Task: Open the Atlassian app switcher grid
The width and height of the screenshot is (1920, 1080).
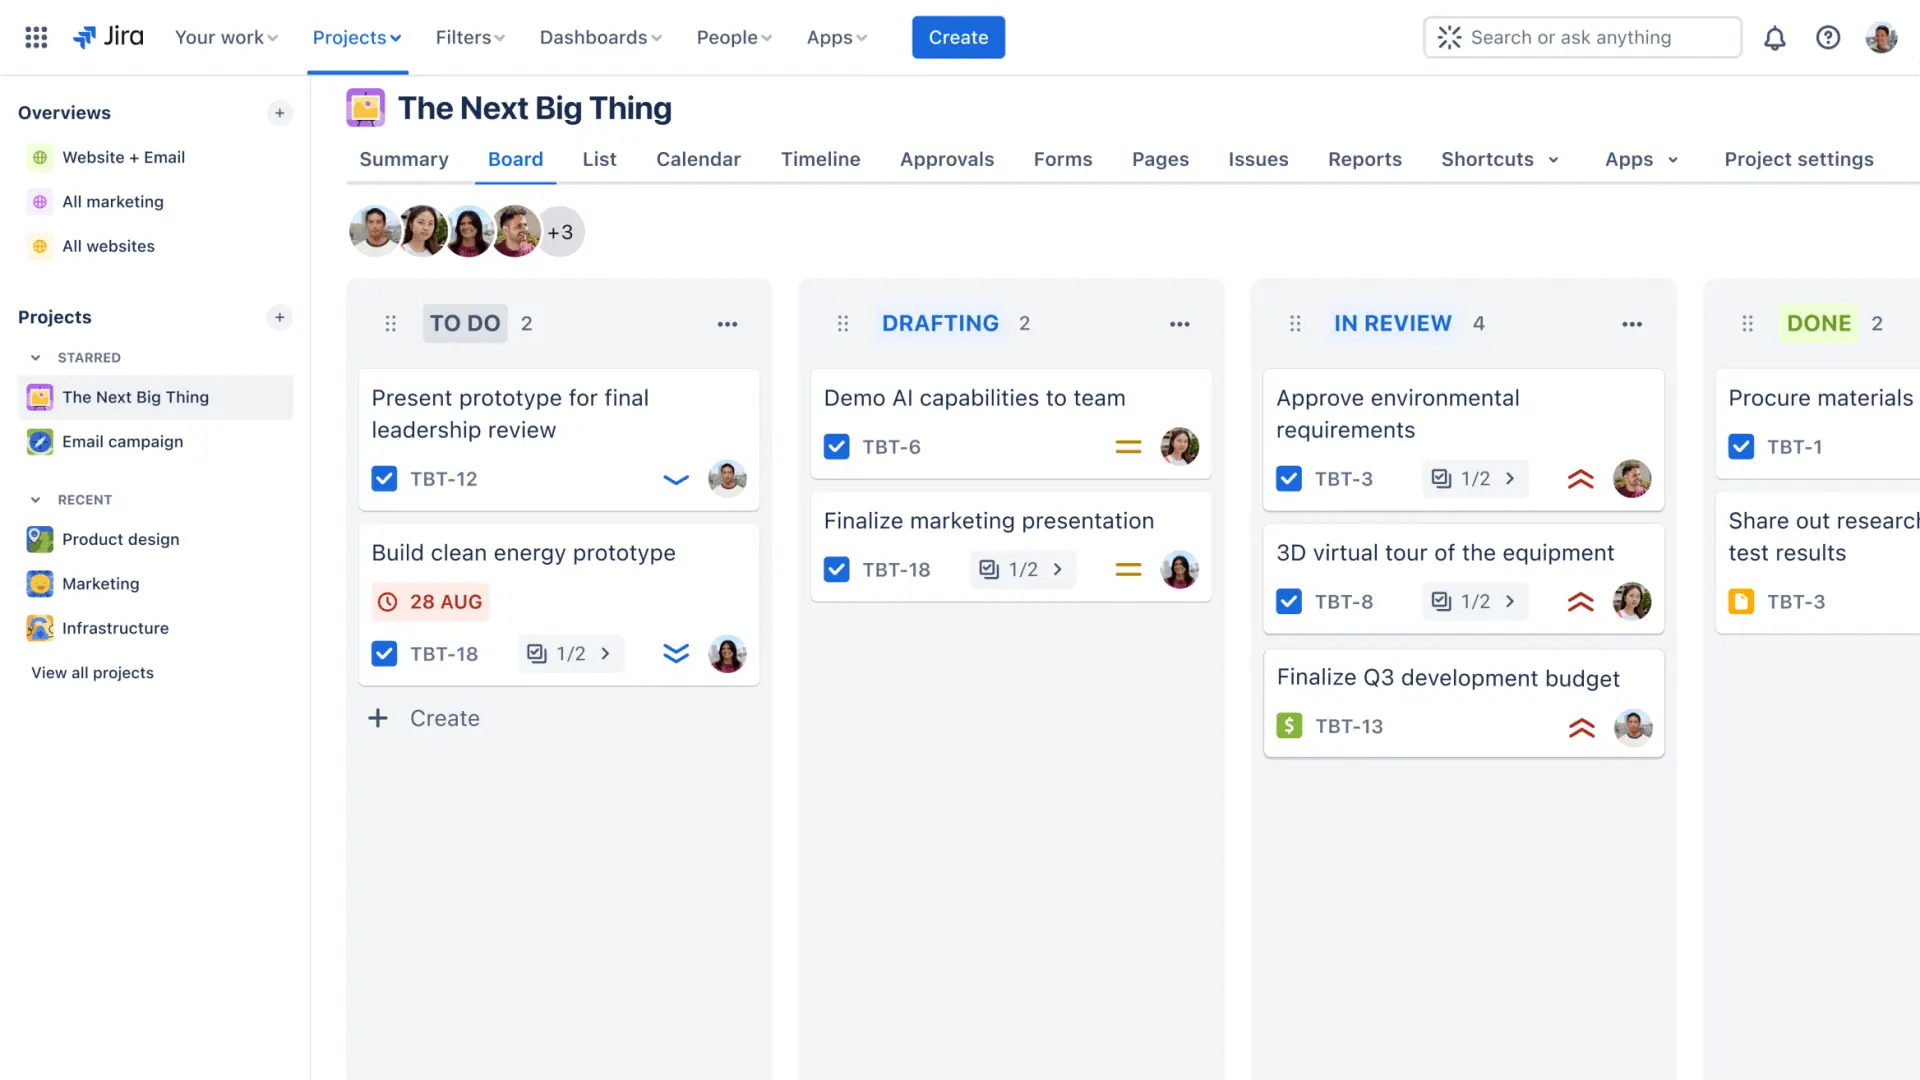Action: pyautogui.click(x=36, y=37)
